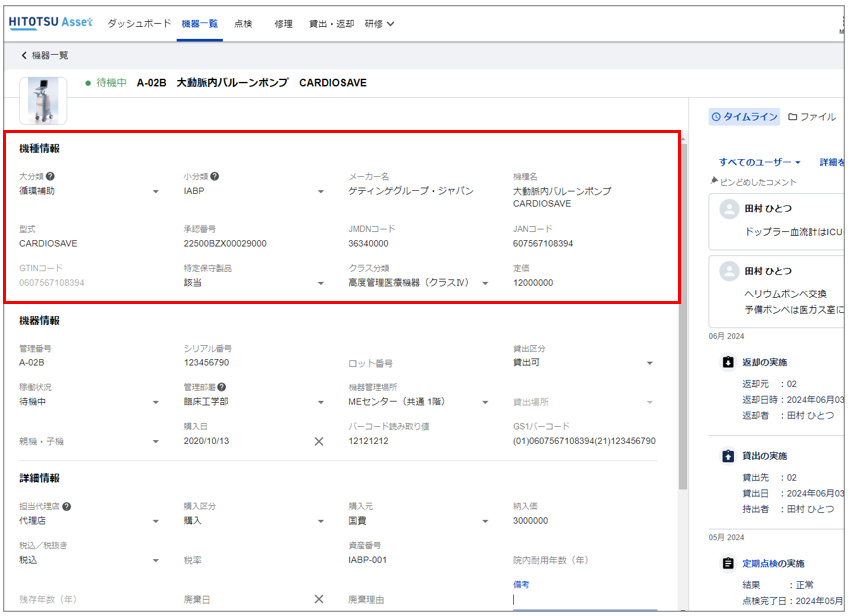Viewport: 849px width, 616px height.
Task: Expand the 機器管理場所 dropdown
Action: pos(419,402)
